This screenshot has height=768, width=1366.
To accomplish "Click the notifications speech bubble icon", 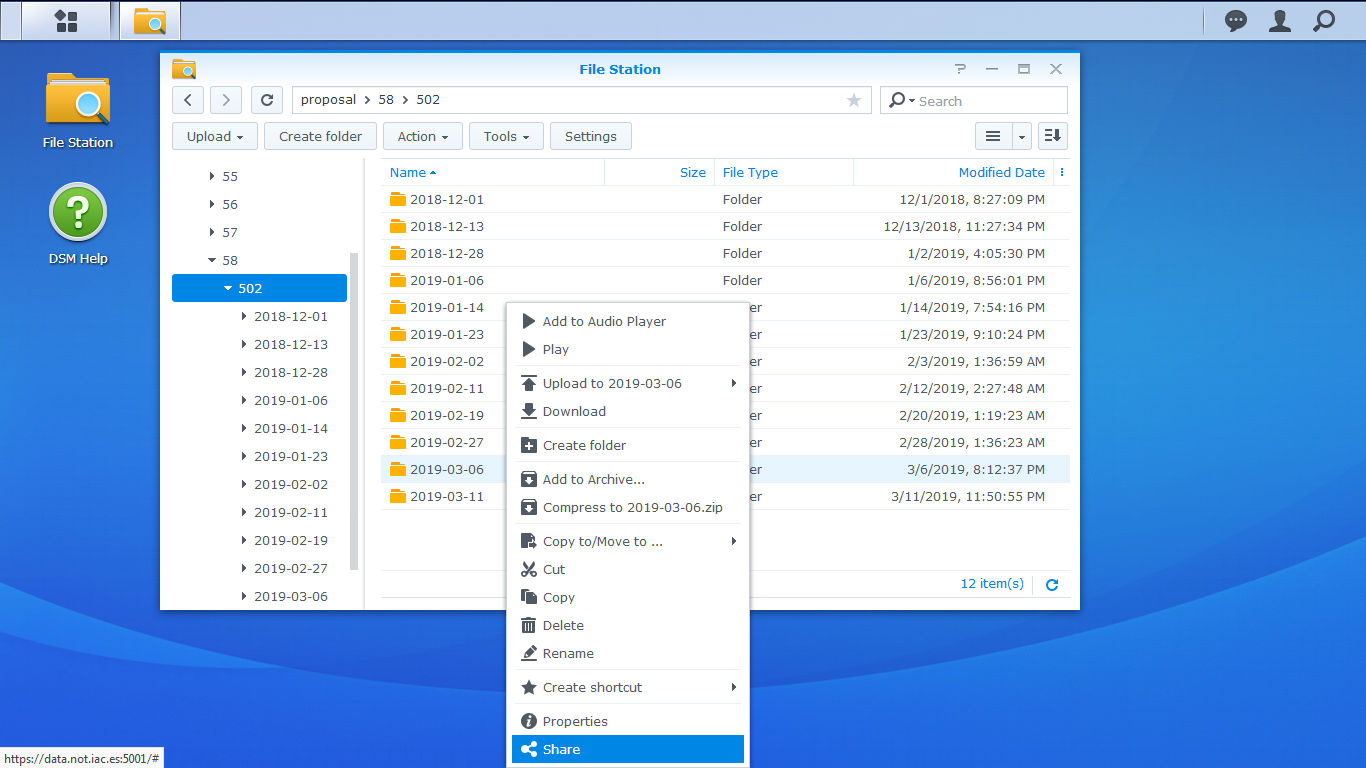I will [1236, 21].
